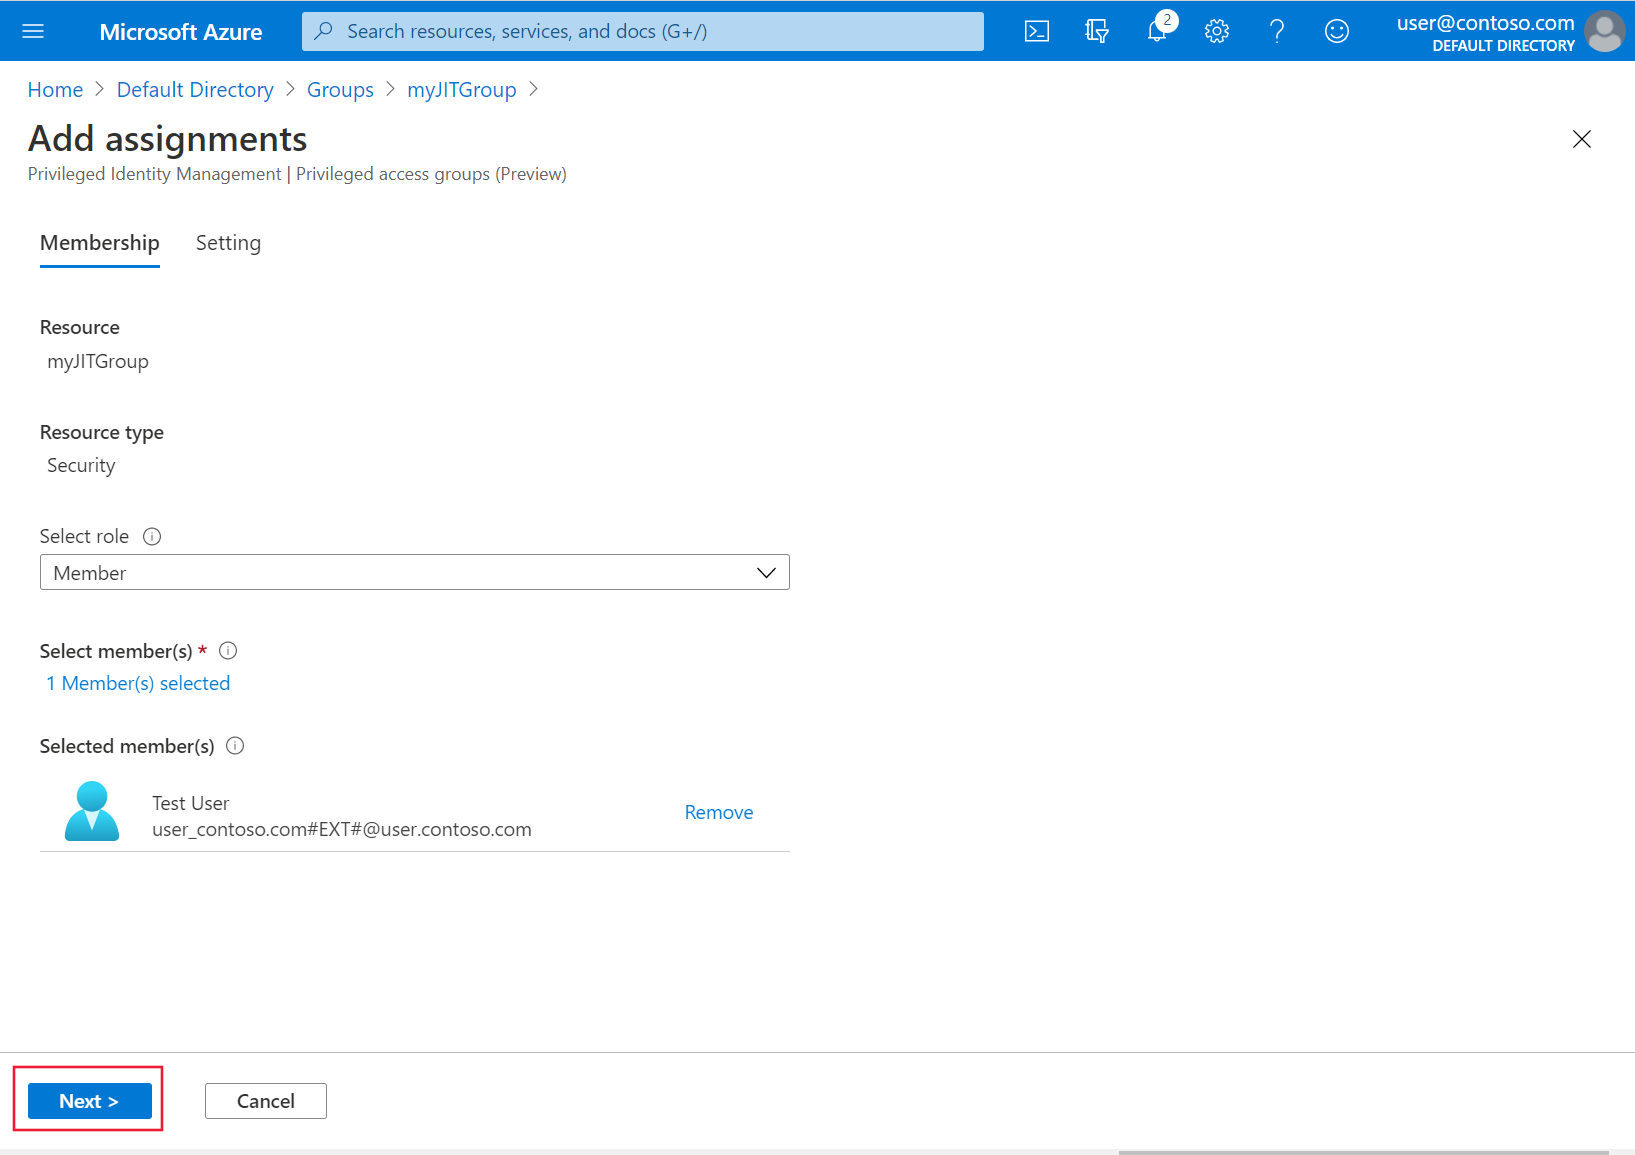Open the directory and subscription filter
1635x1155 pixels.
tap(1097, 31)
